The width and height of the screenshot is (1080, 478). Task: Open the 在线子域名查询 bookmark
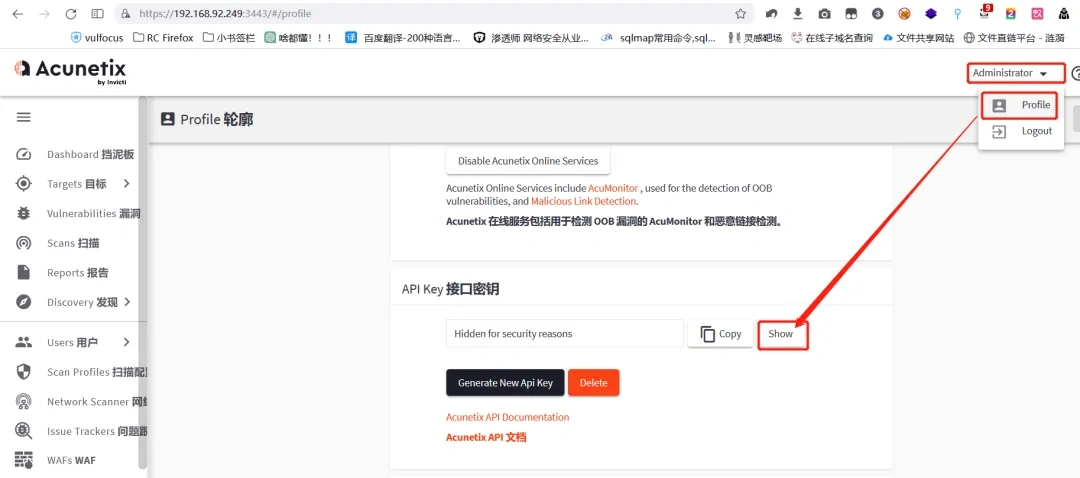pyautogui.click(x=831, y=38)
